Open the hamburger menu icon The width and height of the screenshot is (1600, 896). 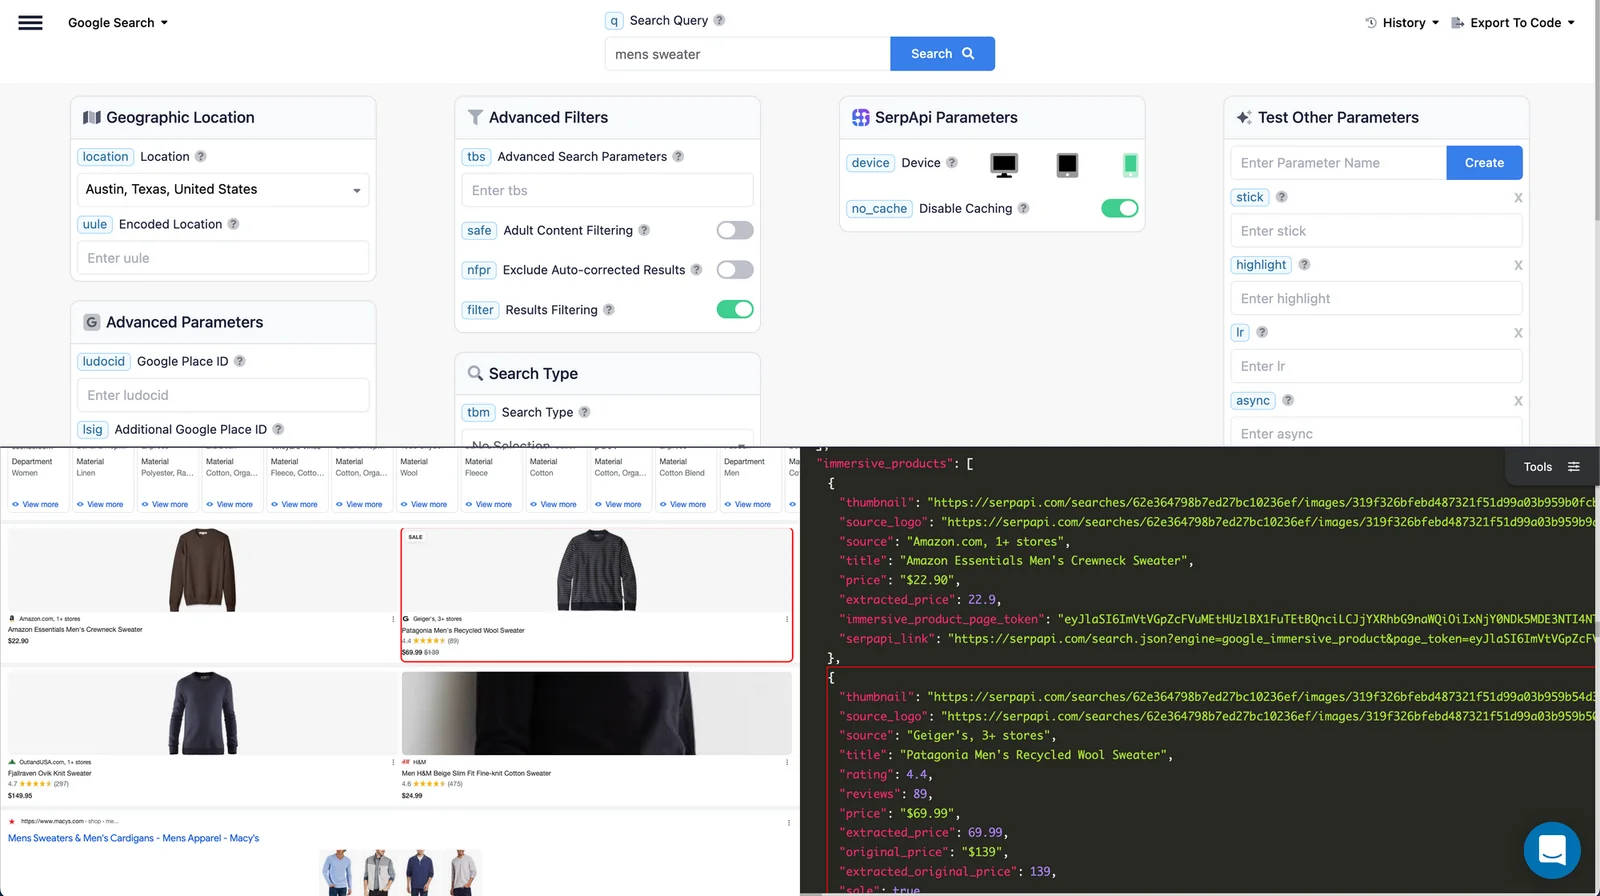pos(31,23)
